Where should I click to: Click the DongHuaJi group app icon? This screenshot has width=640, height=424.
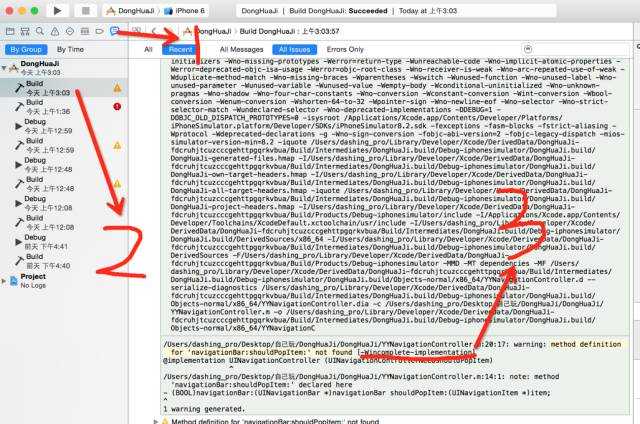pos(14,68)
